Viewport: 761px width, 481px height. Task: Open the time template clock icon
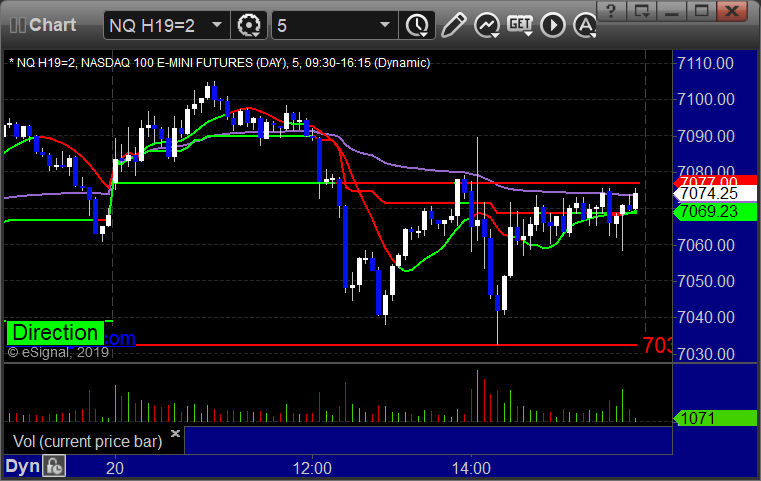coord(417,25)
